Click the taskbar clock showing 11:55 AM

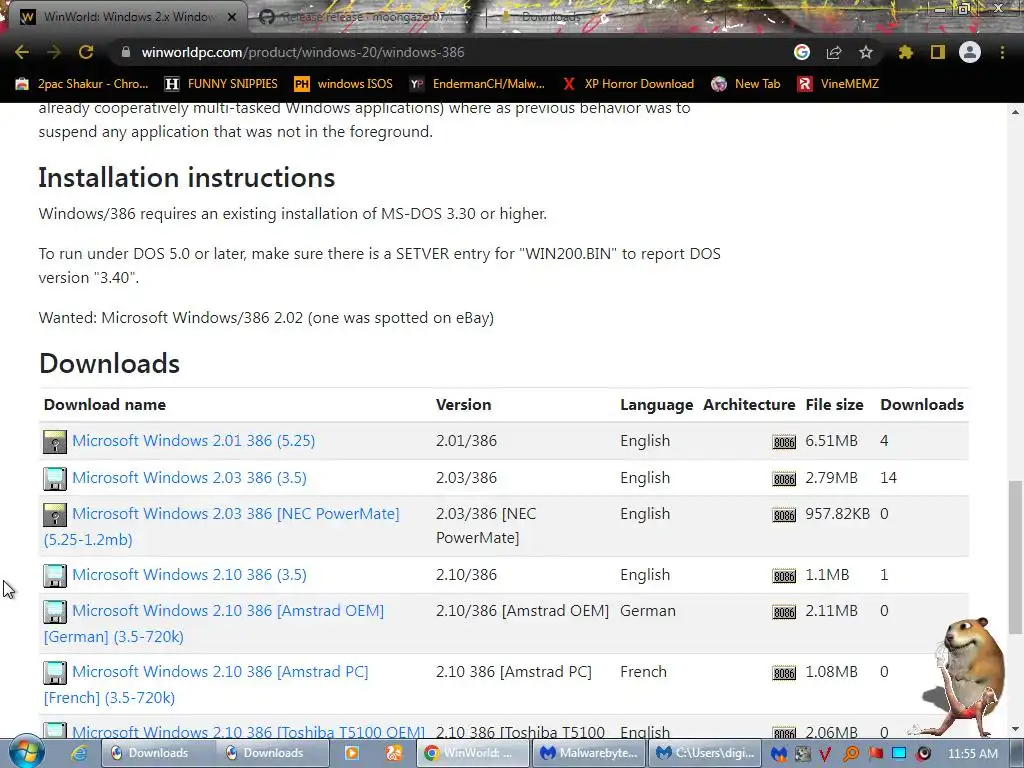[972, 754]
